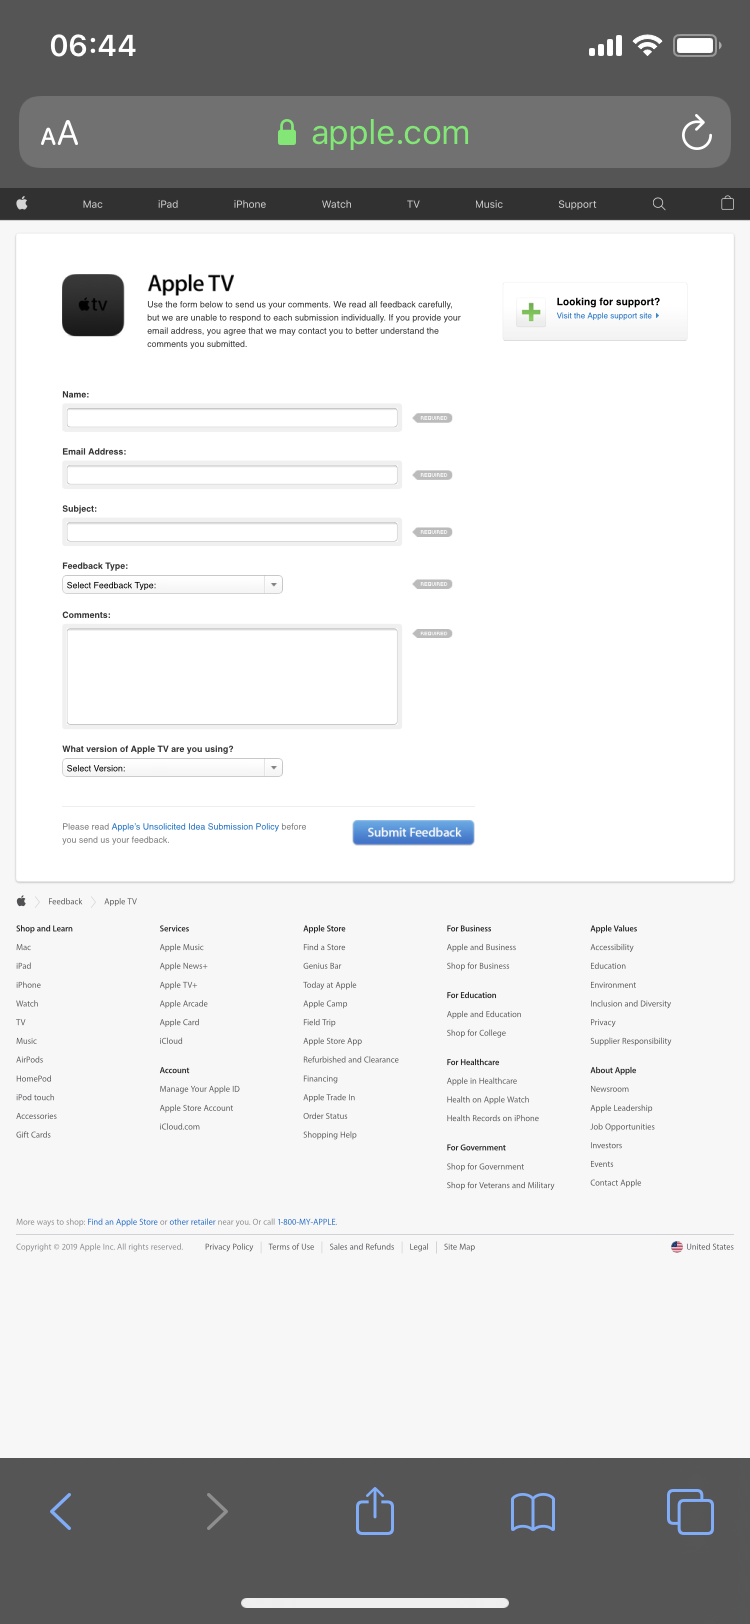
Task: Tap the apple.com address bar
Action: pyautogui.click(x=375, y=132)
